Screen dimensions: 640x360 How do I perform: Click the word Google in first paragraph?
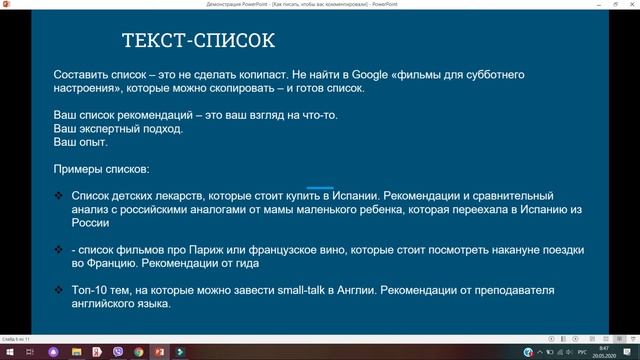coord(370,75)
